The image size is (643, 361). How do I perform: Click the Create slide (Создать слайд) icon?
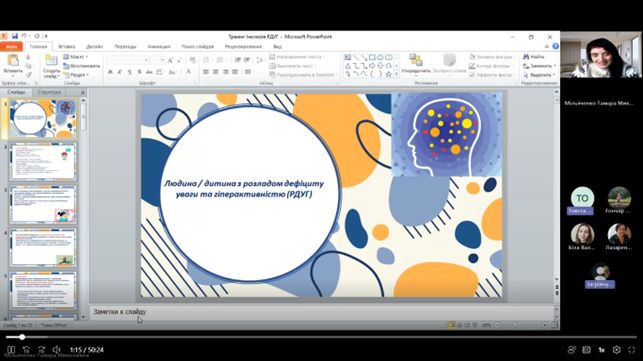click(51, 61)
